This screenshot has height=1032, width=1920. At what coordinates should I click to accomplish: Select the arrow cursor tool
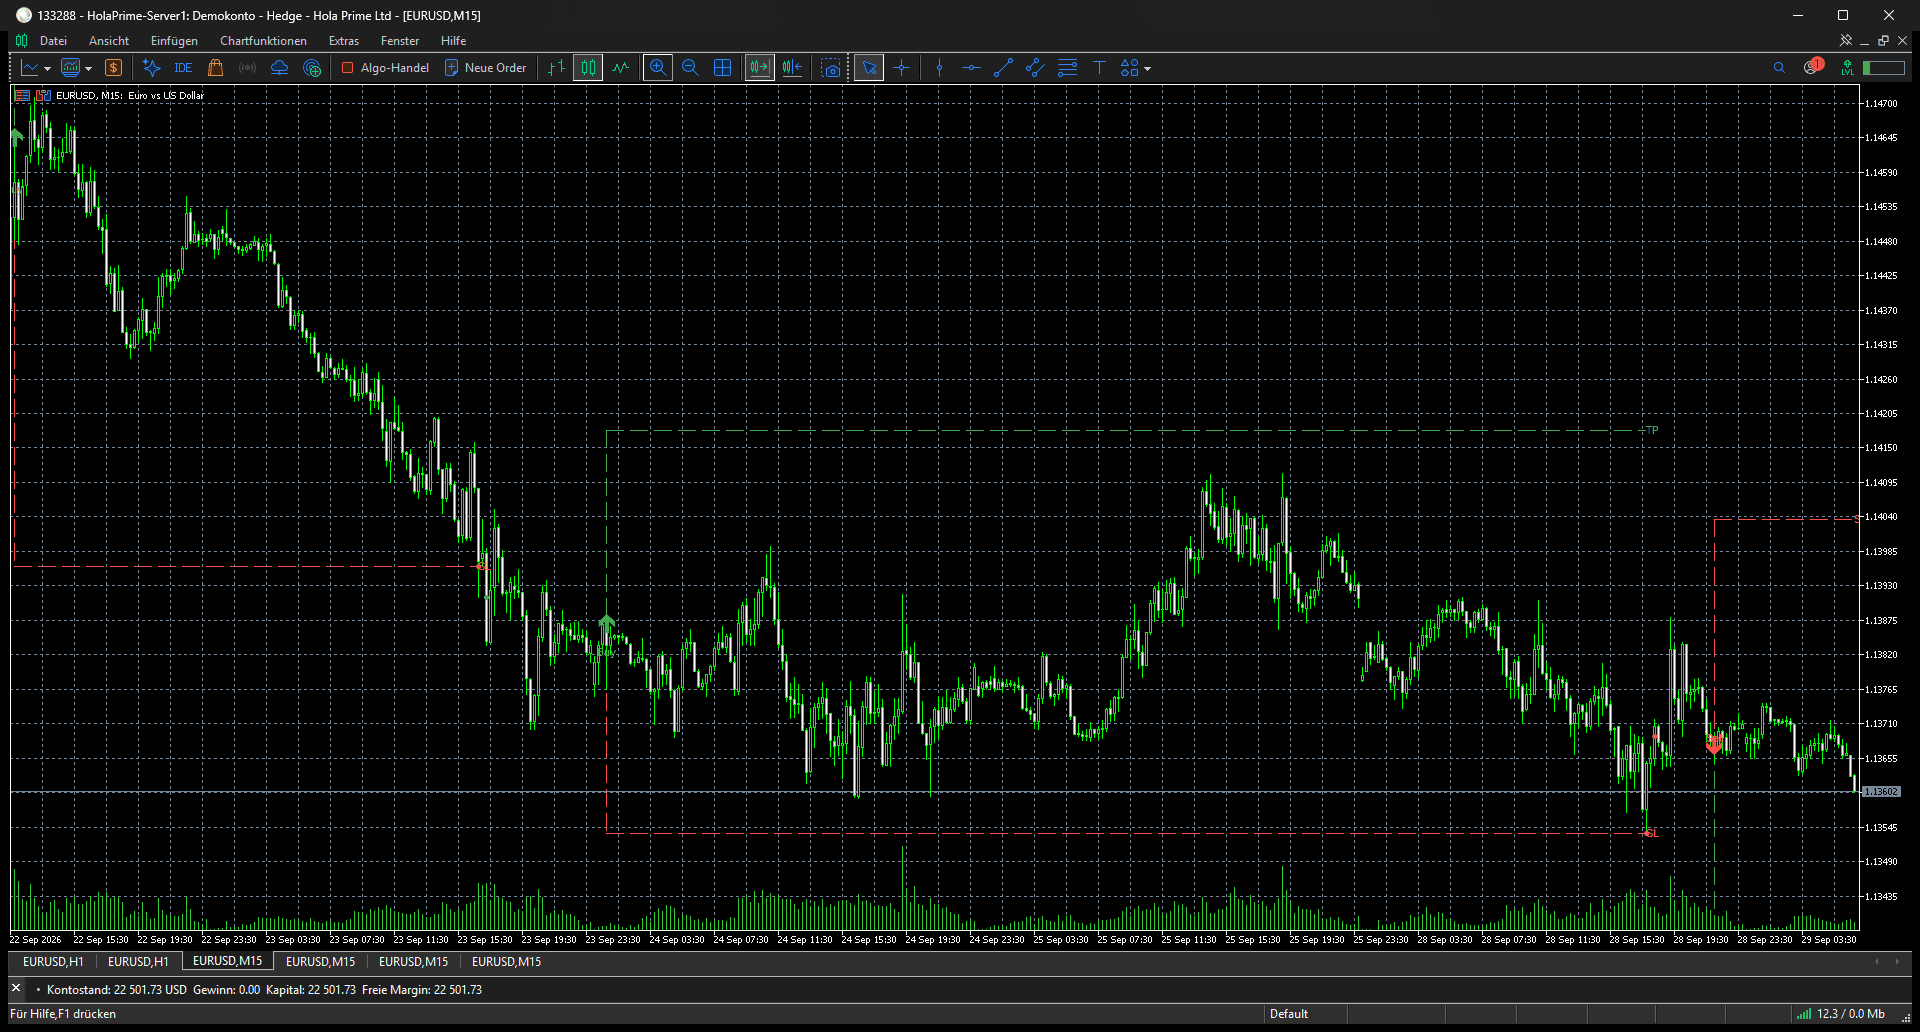(x=869, y=68)
